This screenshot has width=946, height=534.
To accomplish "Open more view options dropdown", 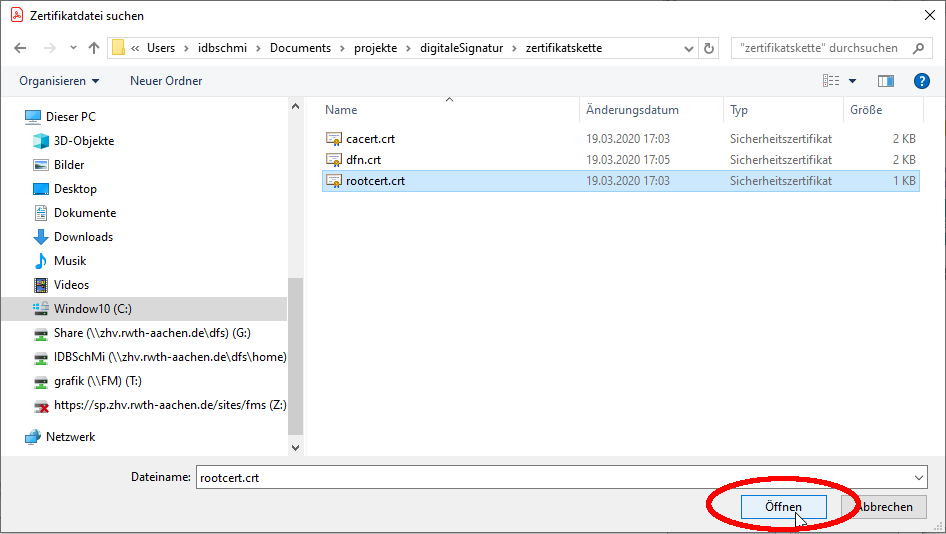I will pyautogui.click(x=852, y=81).
